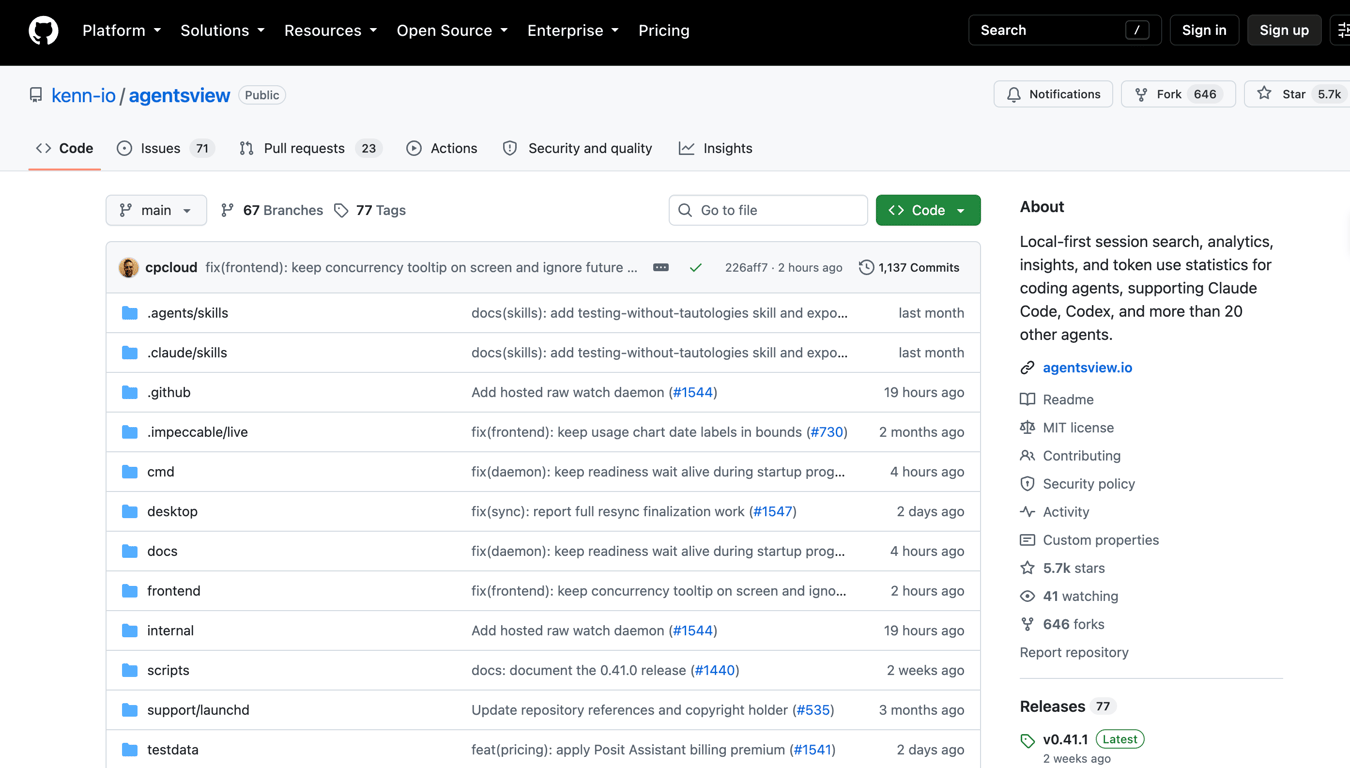
Task: Open the agentsview.io website link
Action: [1087, 368]
